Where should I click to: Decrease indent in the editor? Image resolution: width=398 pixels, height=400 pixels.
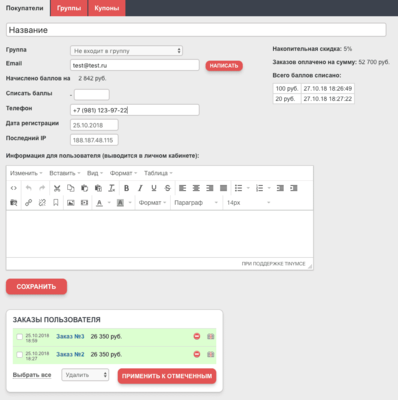(x=280, y=188)
